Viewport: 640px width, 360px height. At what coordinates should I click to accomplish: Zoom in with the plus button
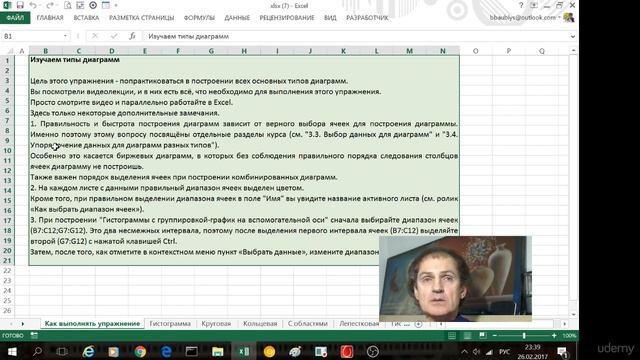554,336
